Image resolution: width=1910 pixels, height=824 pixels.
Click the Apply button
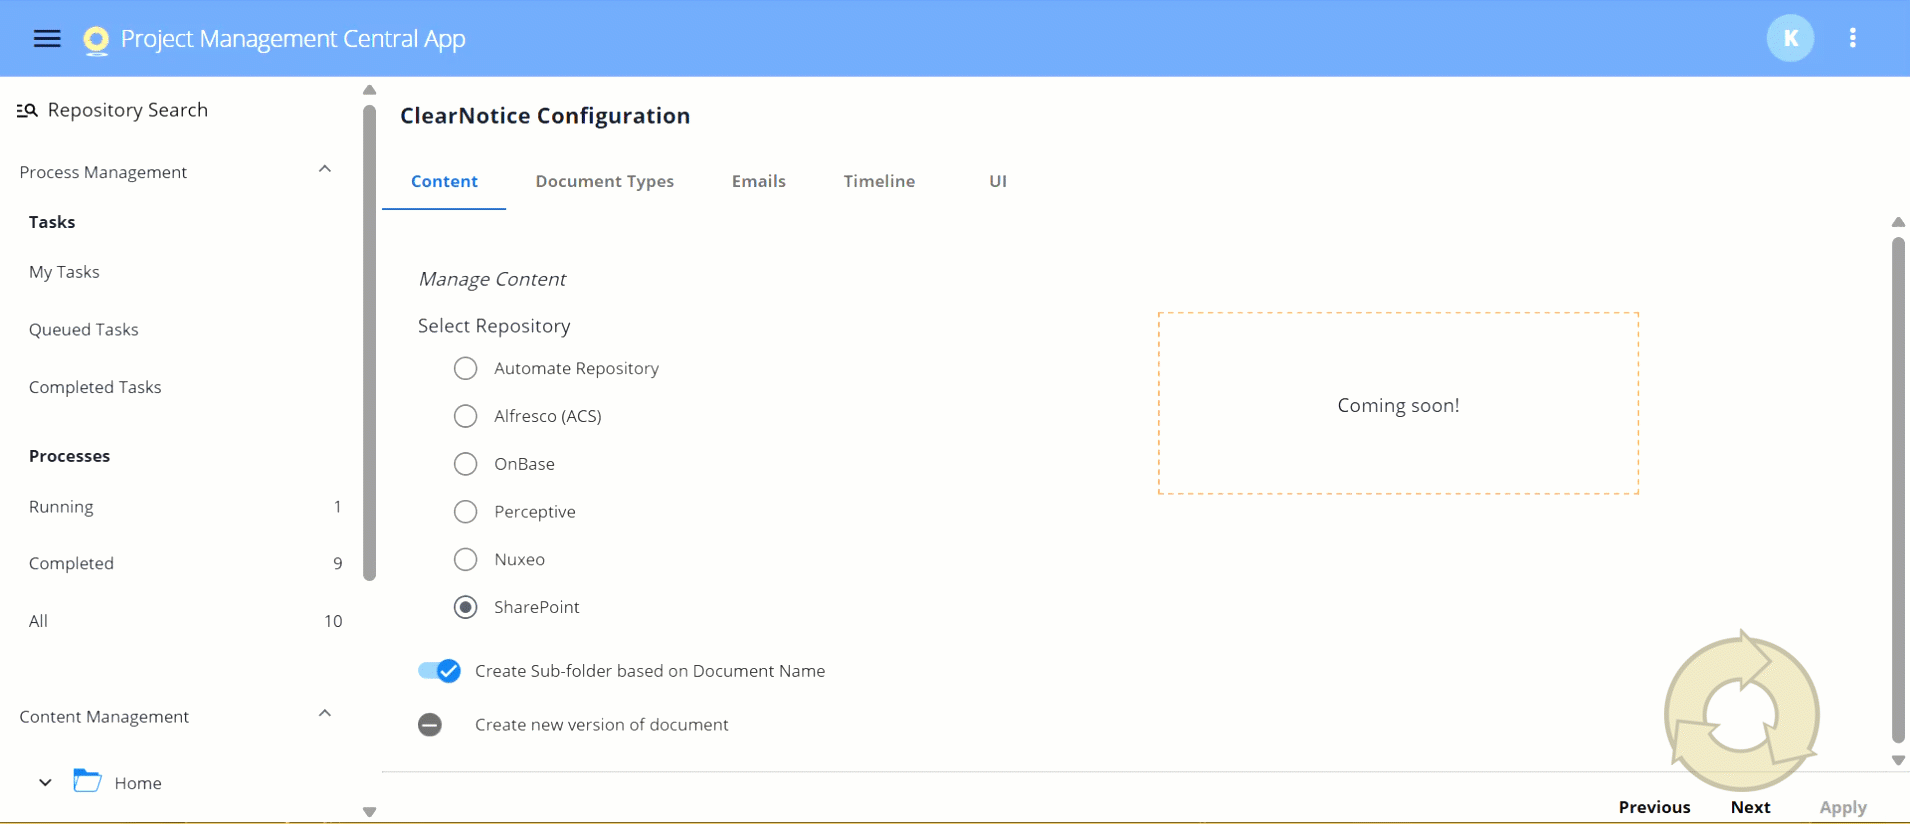[1843, 807]
